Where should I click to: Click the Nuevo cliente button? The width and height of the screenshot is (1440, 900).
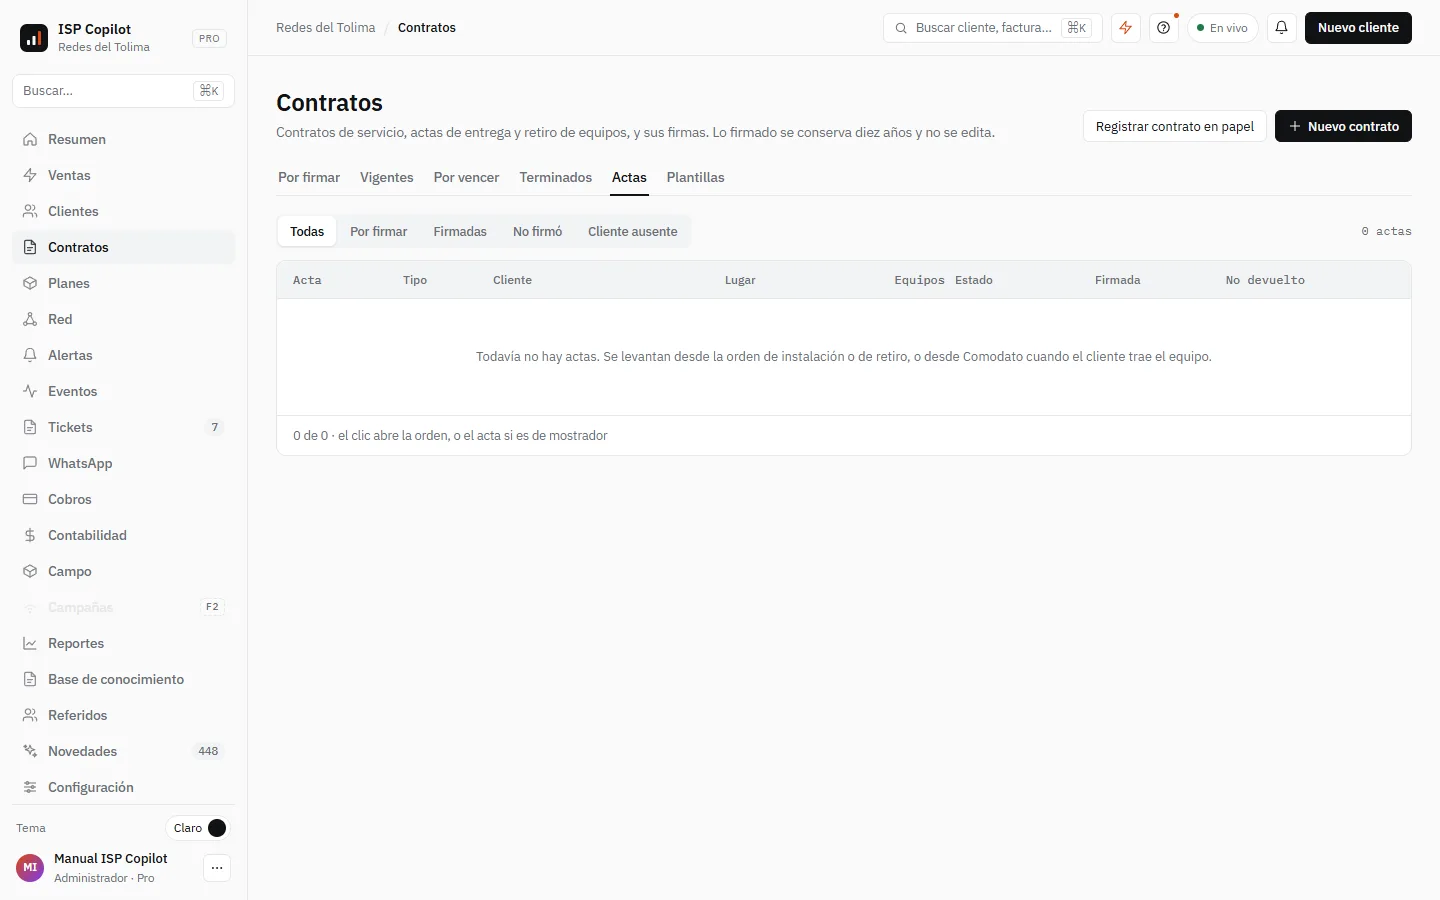point(1358,28)
